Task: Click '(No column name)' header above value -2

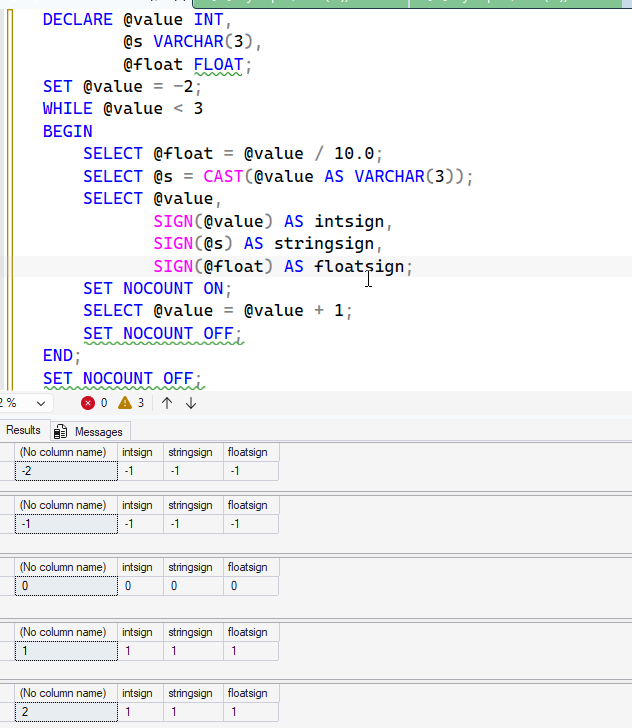Action: (x=66, y=452)
